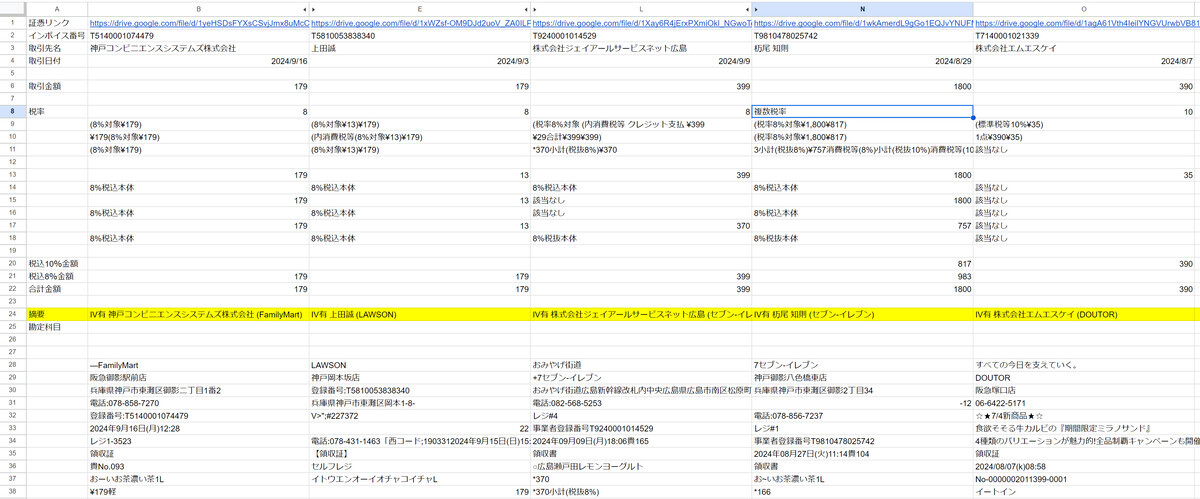Click the 電話:078-858-7270 cell

(198, 403)
